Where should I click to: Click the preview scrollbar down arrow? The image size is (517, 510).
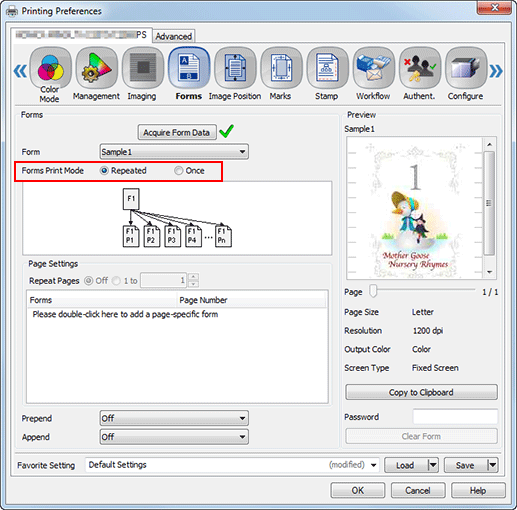point(489,272)
